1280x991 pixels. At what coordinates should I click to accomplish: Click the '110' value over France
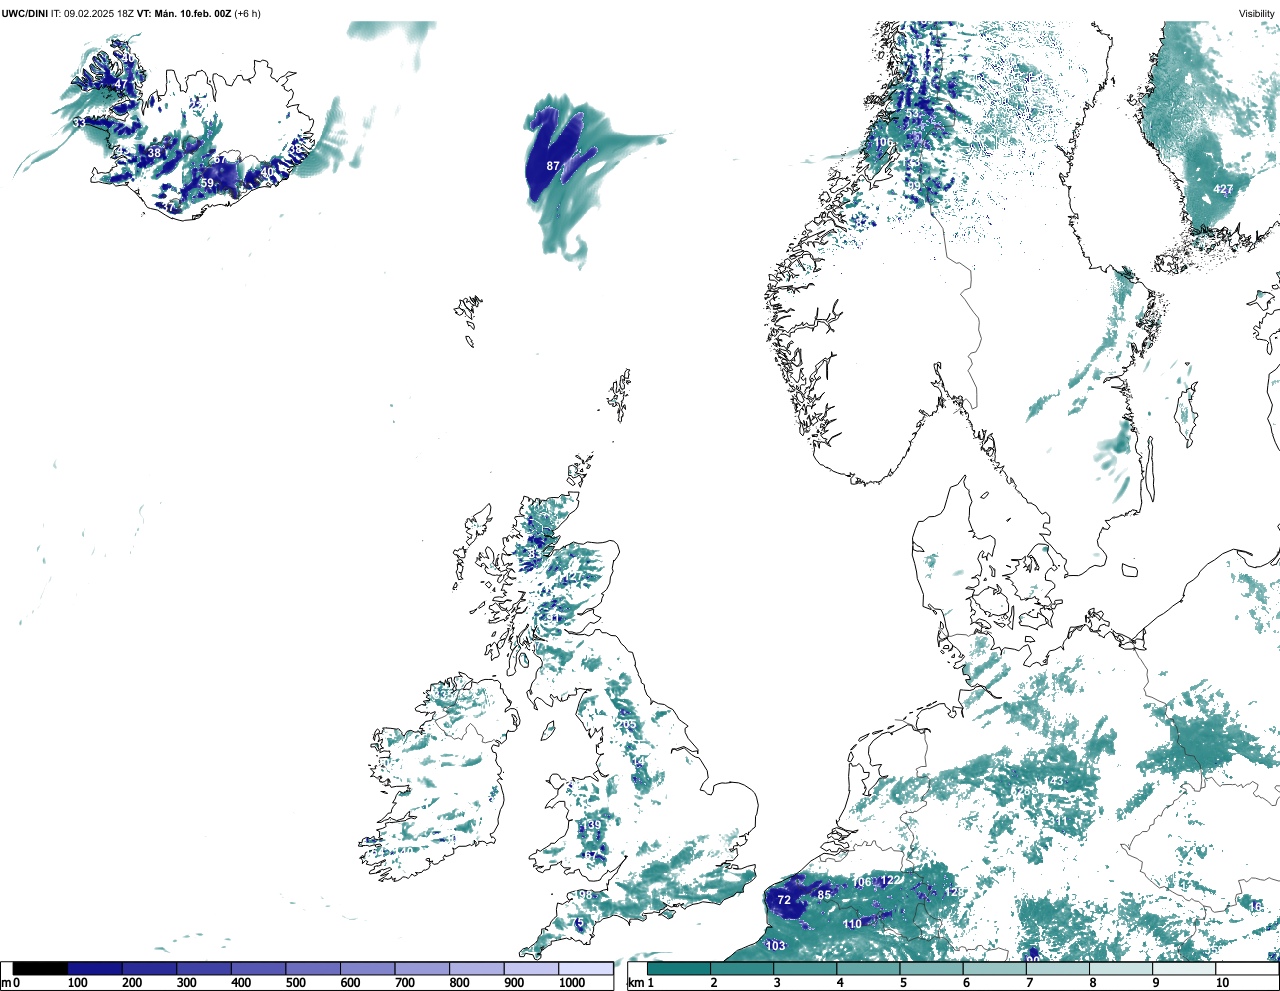pos(852,924)
